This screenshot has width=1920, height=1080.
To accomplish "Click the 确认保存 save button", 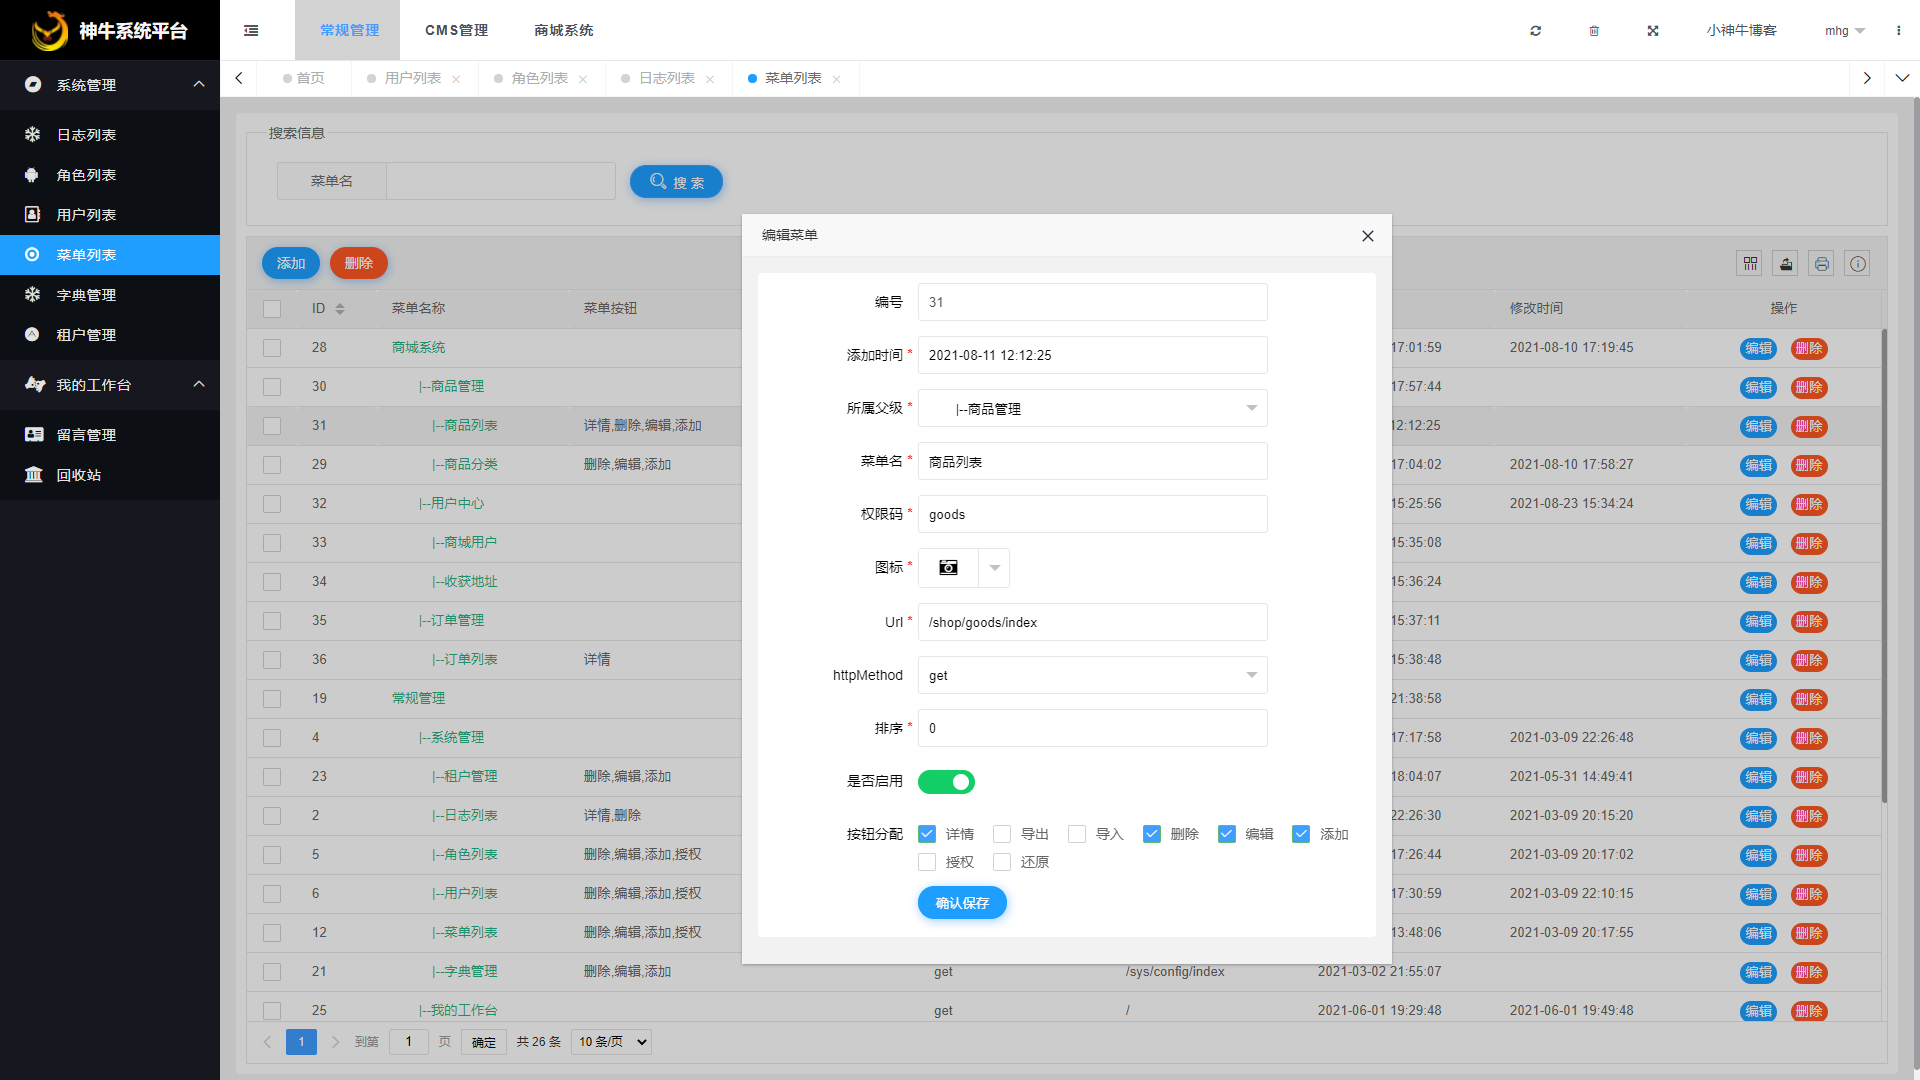I will point(961,902).
